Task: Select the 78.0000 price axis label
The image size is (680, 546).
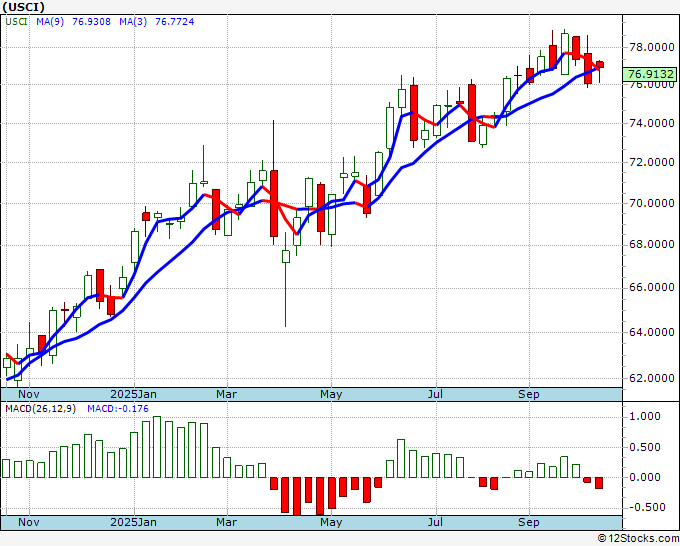Action: click(652, 47)
